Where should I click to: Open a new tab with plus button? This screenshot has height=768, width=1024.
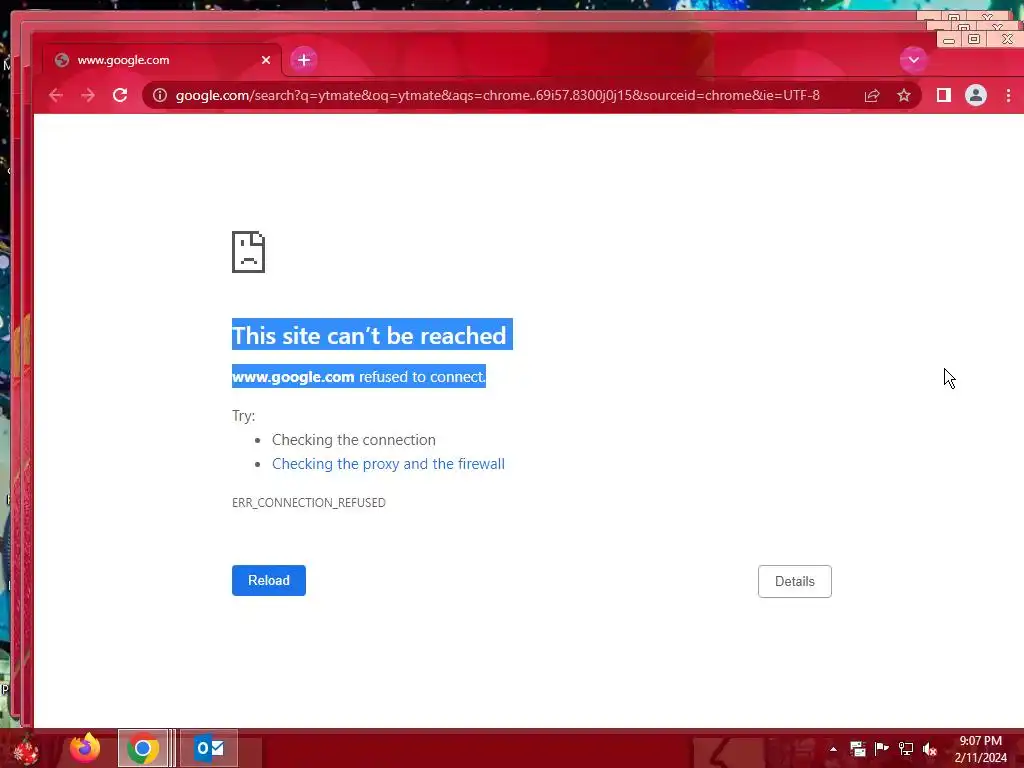(304, 60)
